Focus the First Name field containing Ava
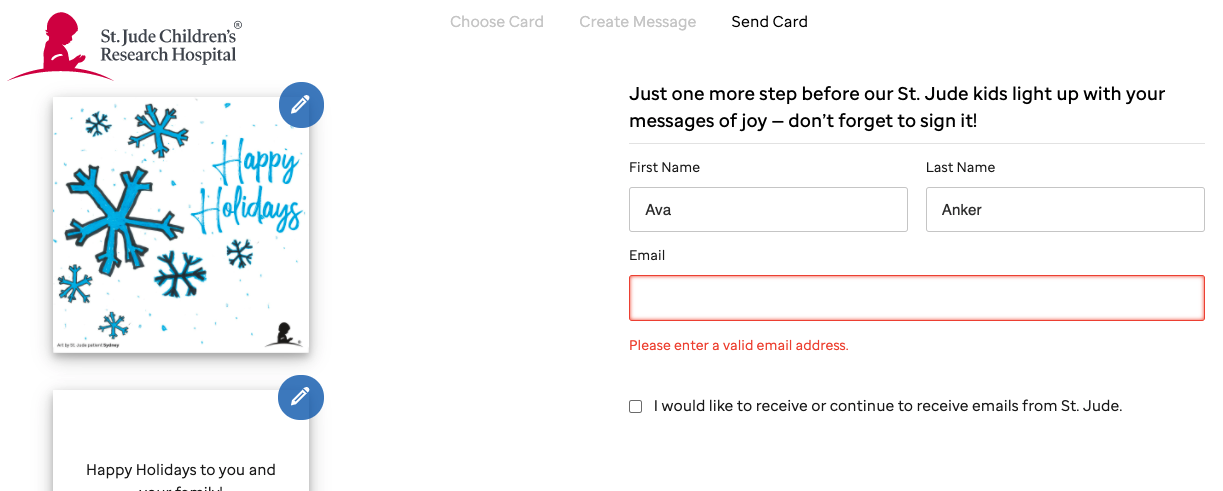Screen dimensions: 1223x491 768,210
